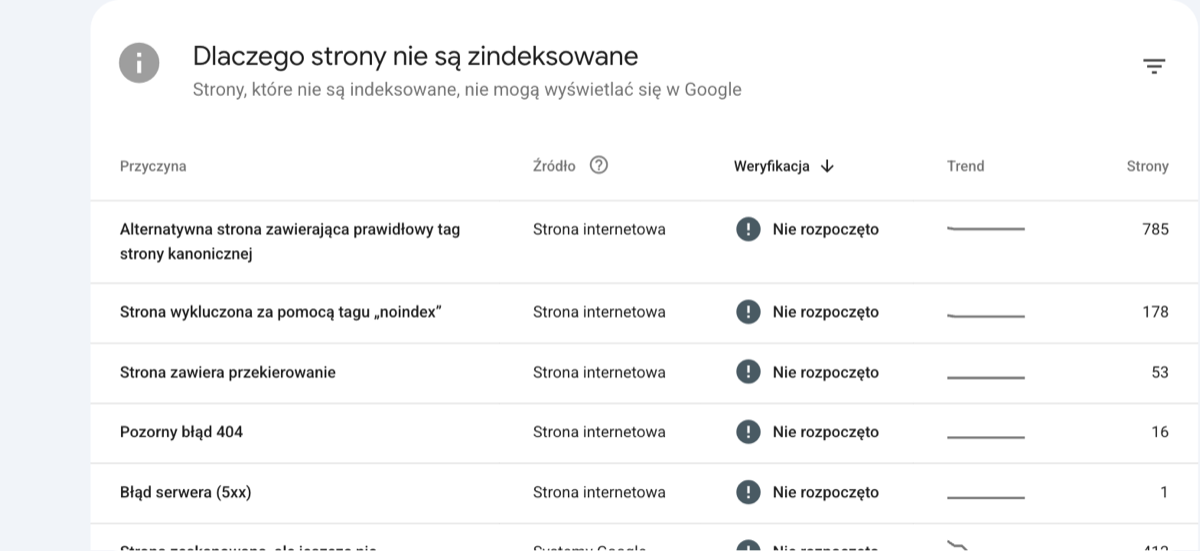The height and width of the screenshot is (551, 1200).
Task: Open the Strona zawiera przekierowanie row
Action: [x=645, y=373]
